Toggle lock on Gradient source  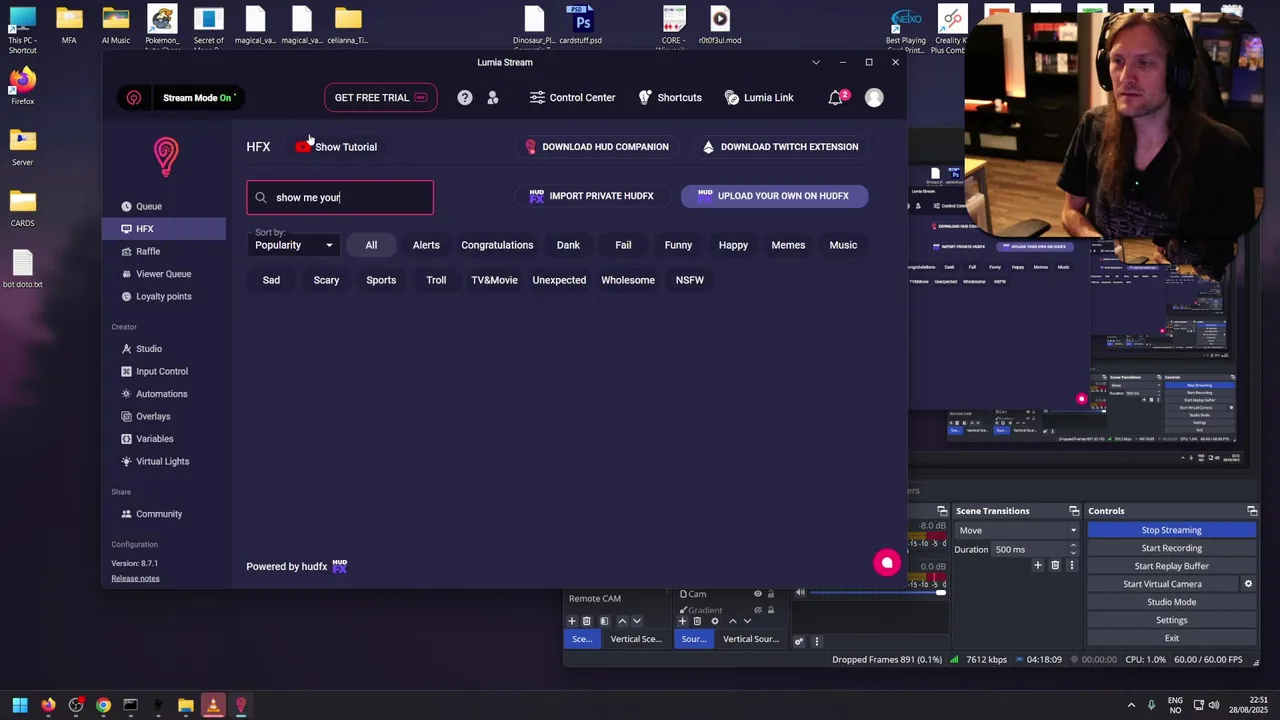[770, 609]
